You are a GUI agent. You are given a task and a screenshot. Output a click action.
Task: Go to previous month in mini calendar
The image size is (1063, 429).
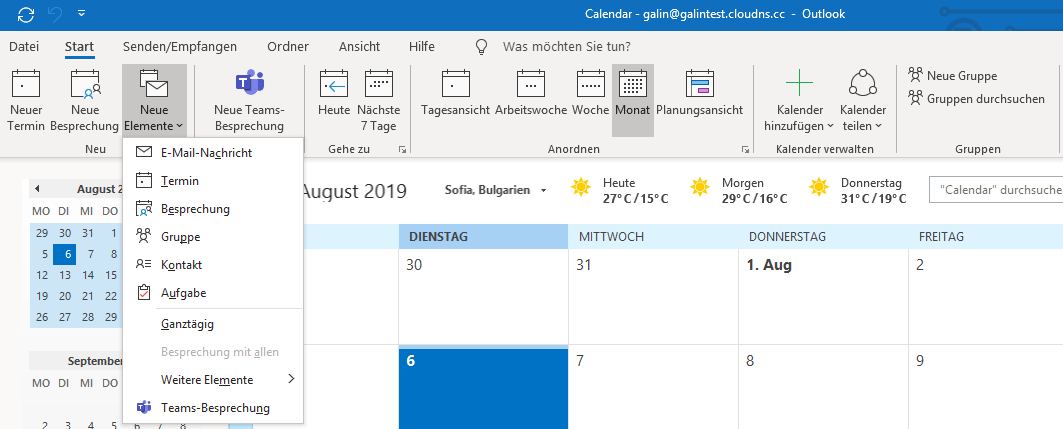point(37,188)
